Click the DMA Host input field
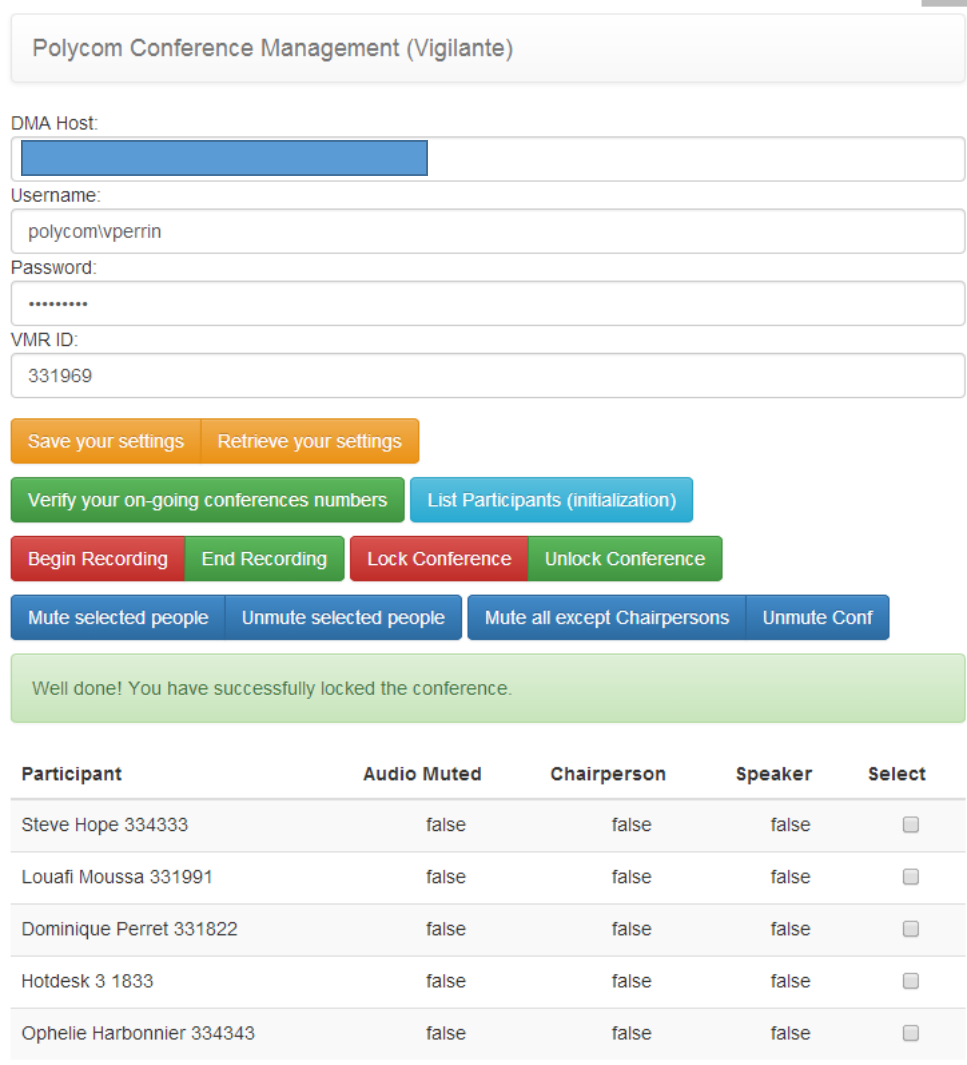 click(x=488, y=159)
